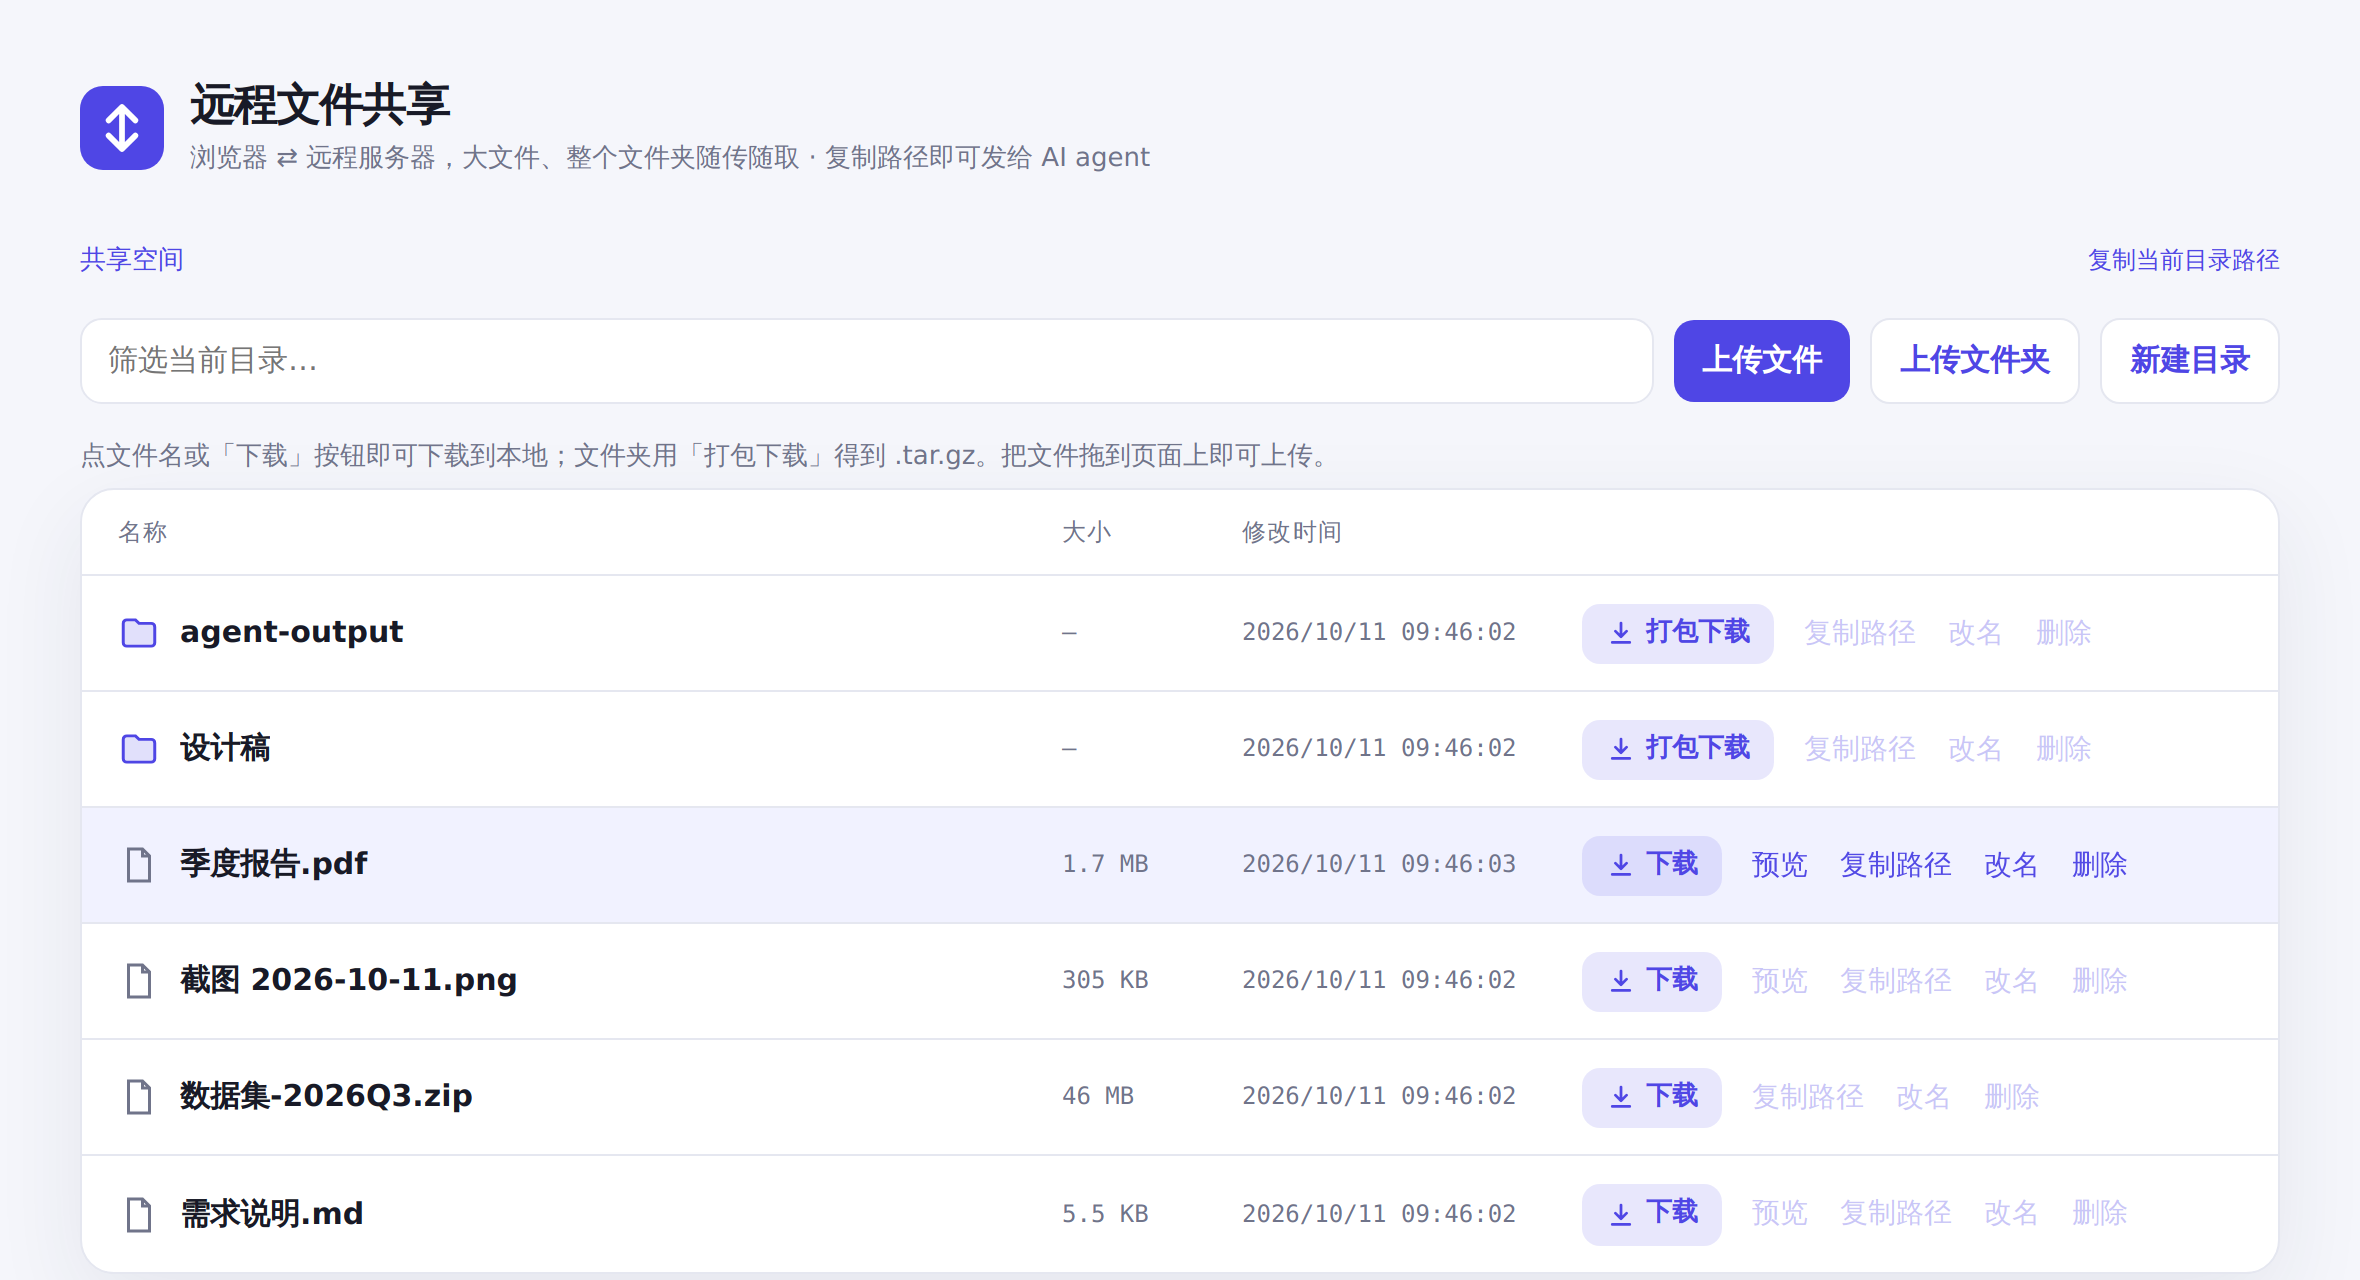Preview 需求说明.md
This screenshot has width=2360, height=1280.
pyautogui.click(x=1779, y=1213)
